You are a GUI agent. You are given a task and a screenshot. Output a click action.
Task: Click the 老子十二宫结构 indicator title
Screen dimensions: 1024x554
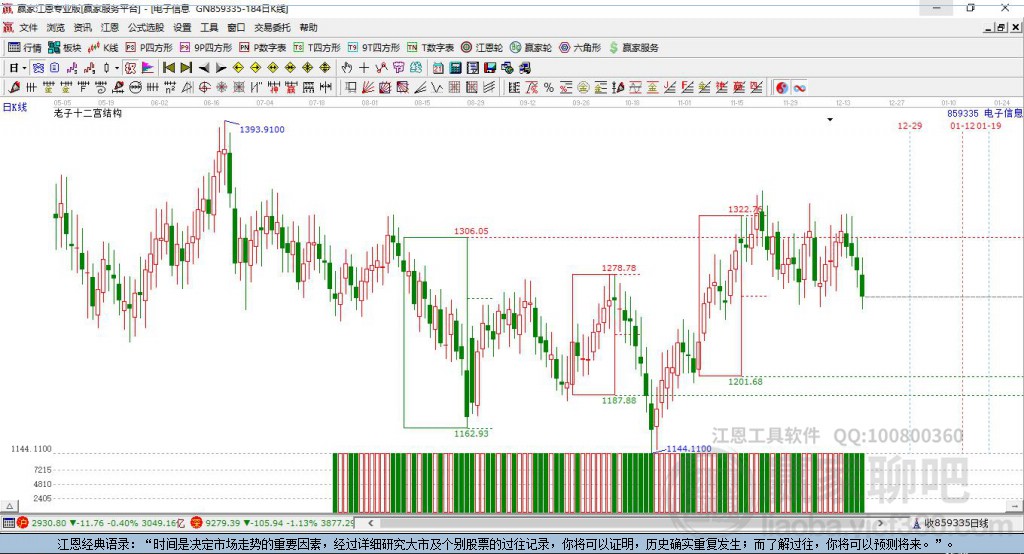[88, 113]
